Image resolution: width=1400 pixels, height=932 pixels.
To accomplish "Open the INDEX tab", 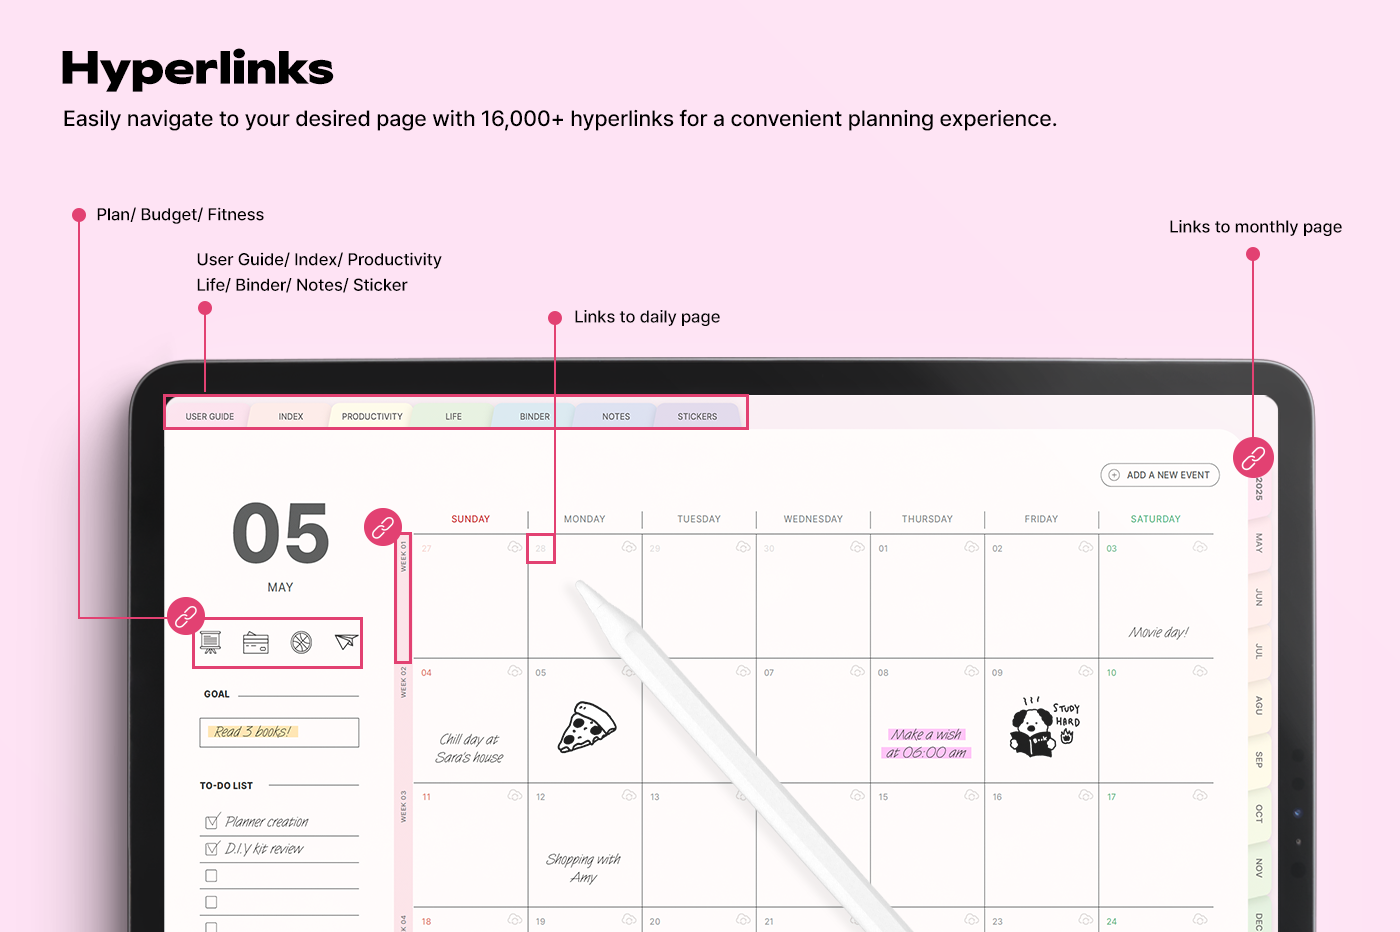I will 291,416.
